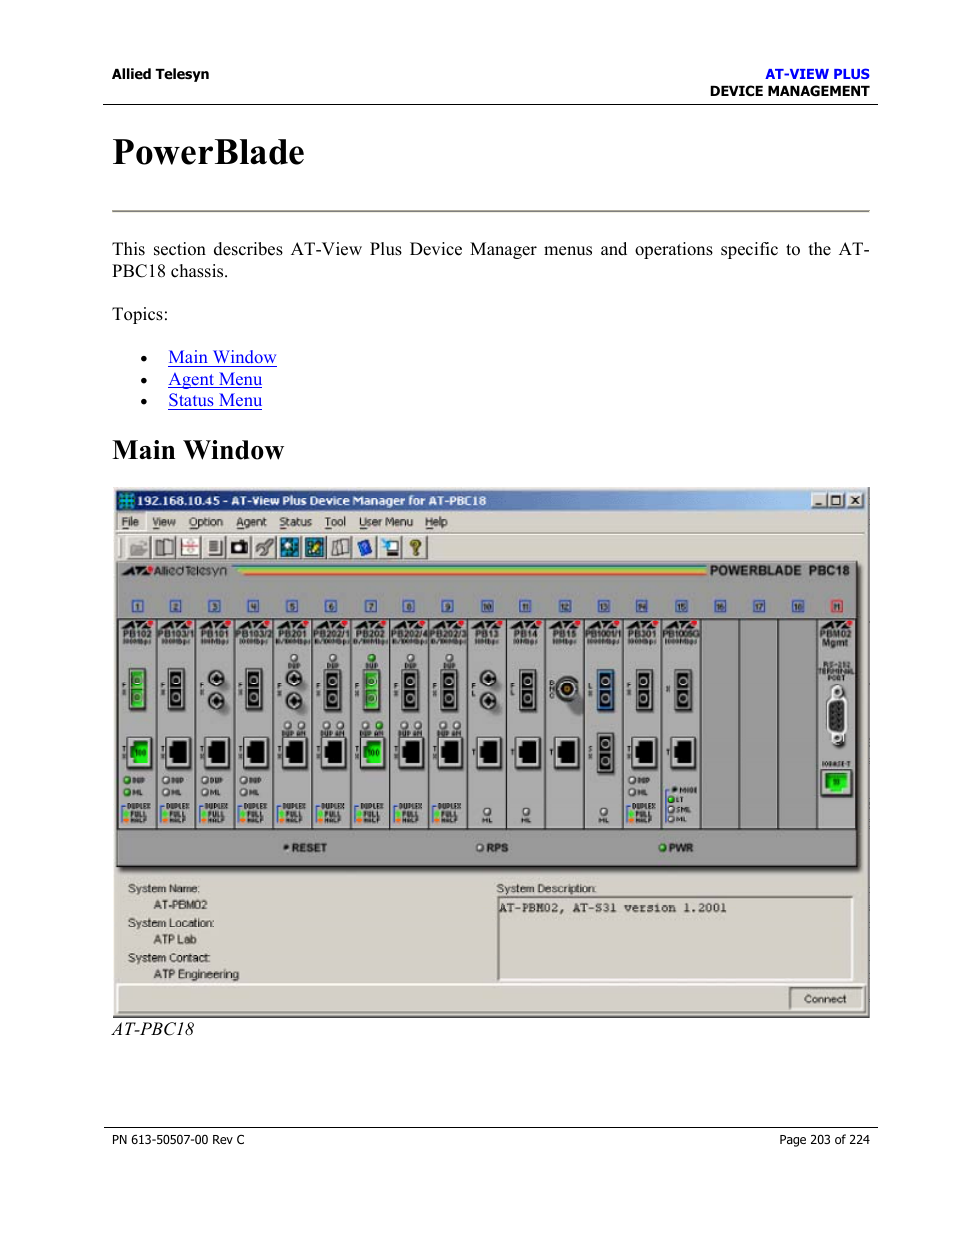Screen dimensions: 954x1235
Task: Click the document page toolbar icon
Action: [214, 548]
